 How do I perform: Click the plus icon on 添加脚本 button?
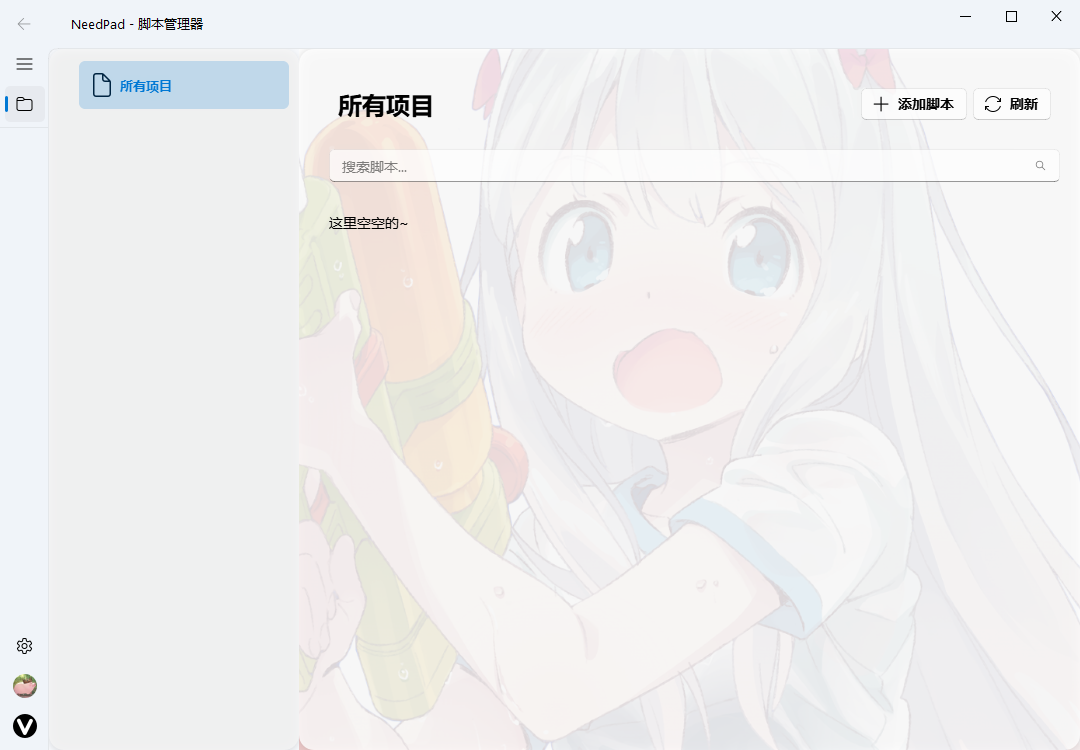tap(879, 104)
